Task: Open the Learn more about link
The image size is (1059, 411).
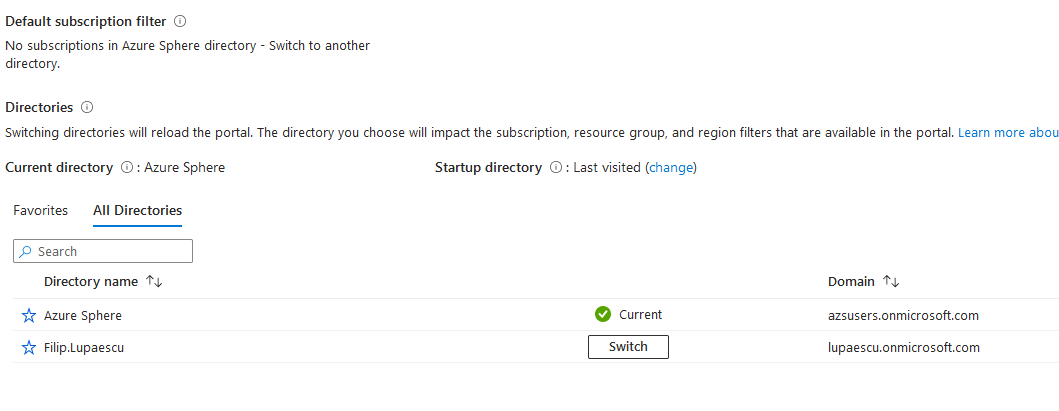Action: (1008, 132)
